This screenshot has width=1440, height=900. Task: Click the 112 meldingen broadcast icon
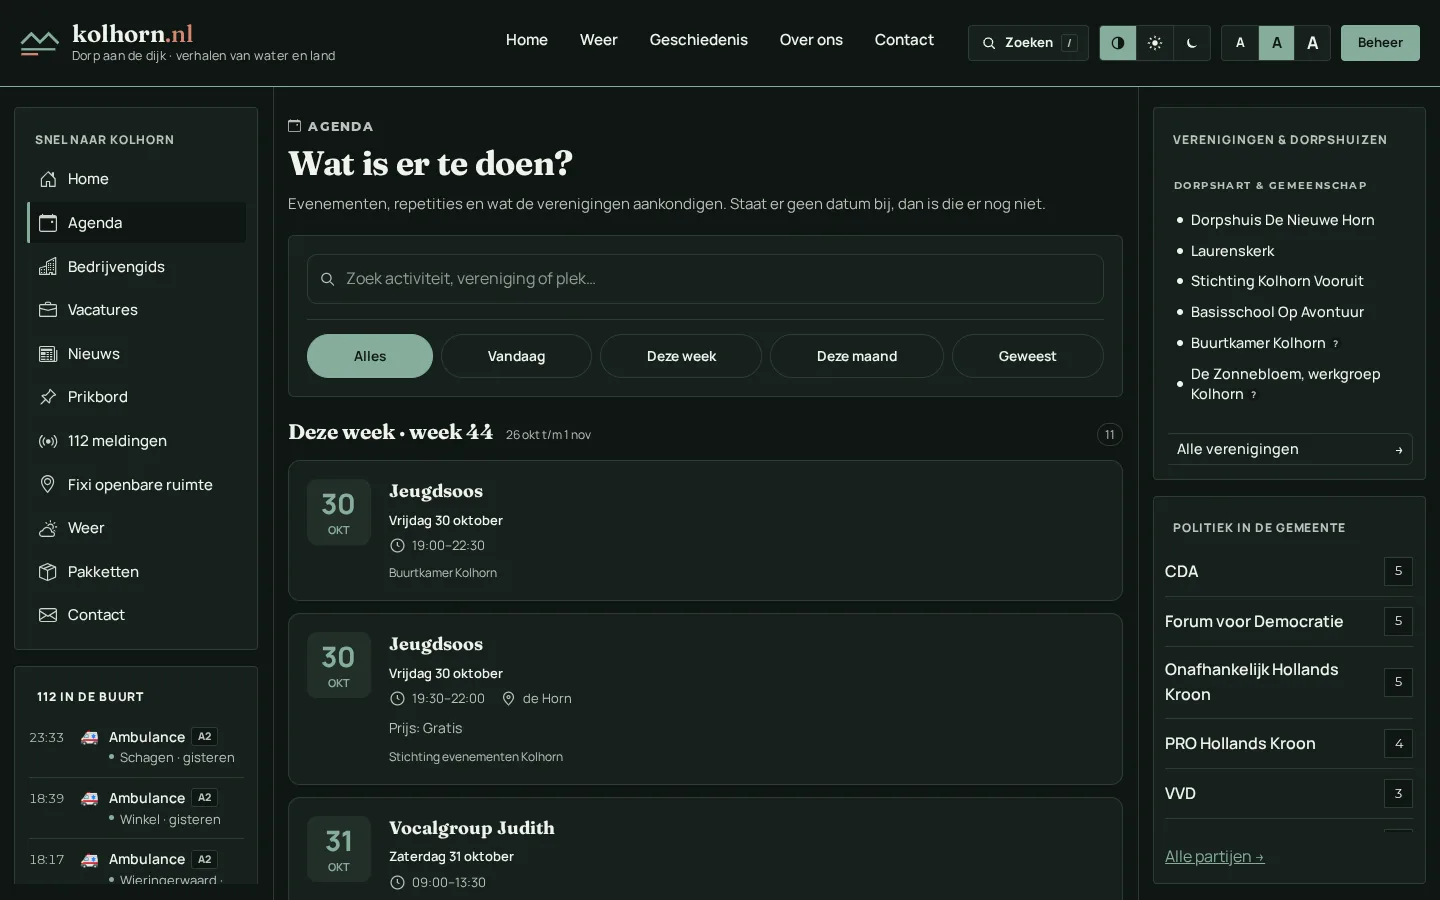tap(48, 441)
